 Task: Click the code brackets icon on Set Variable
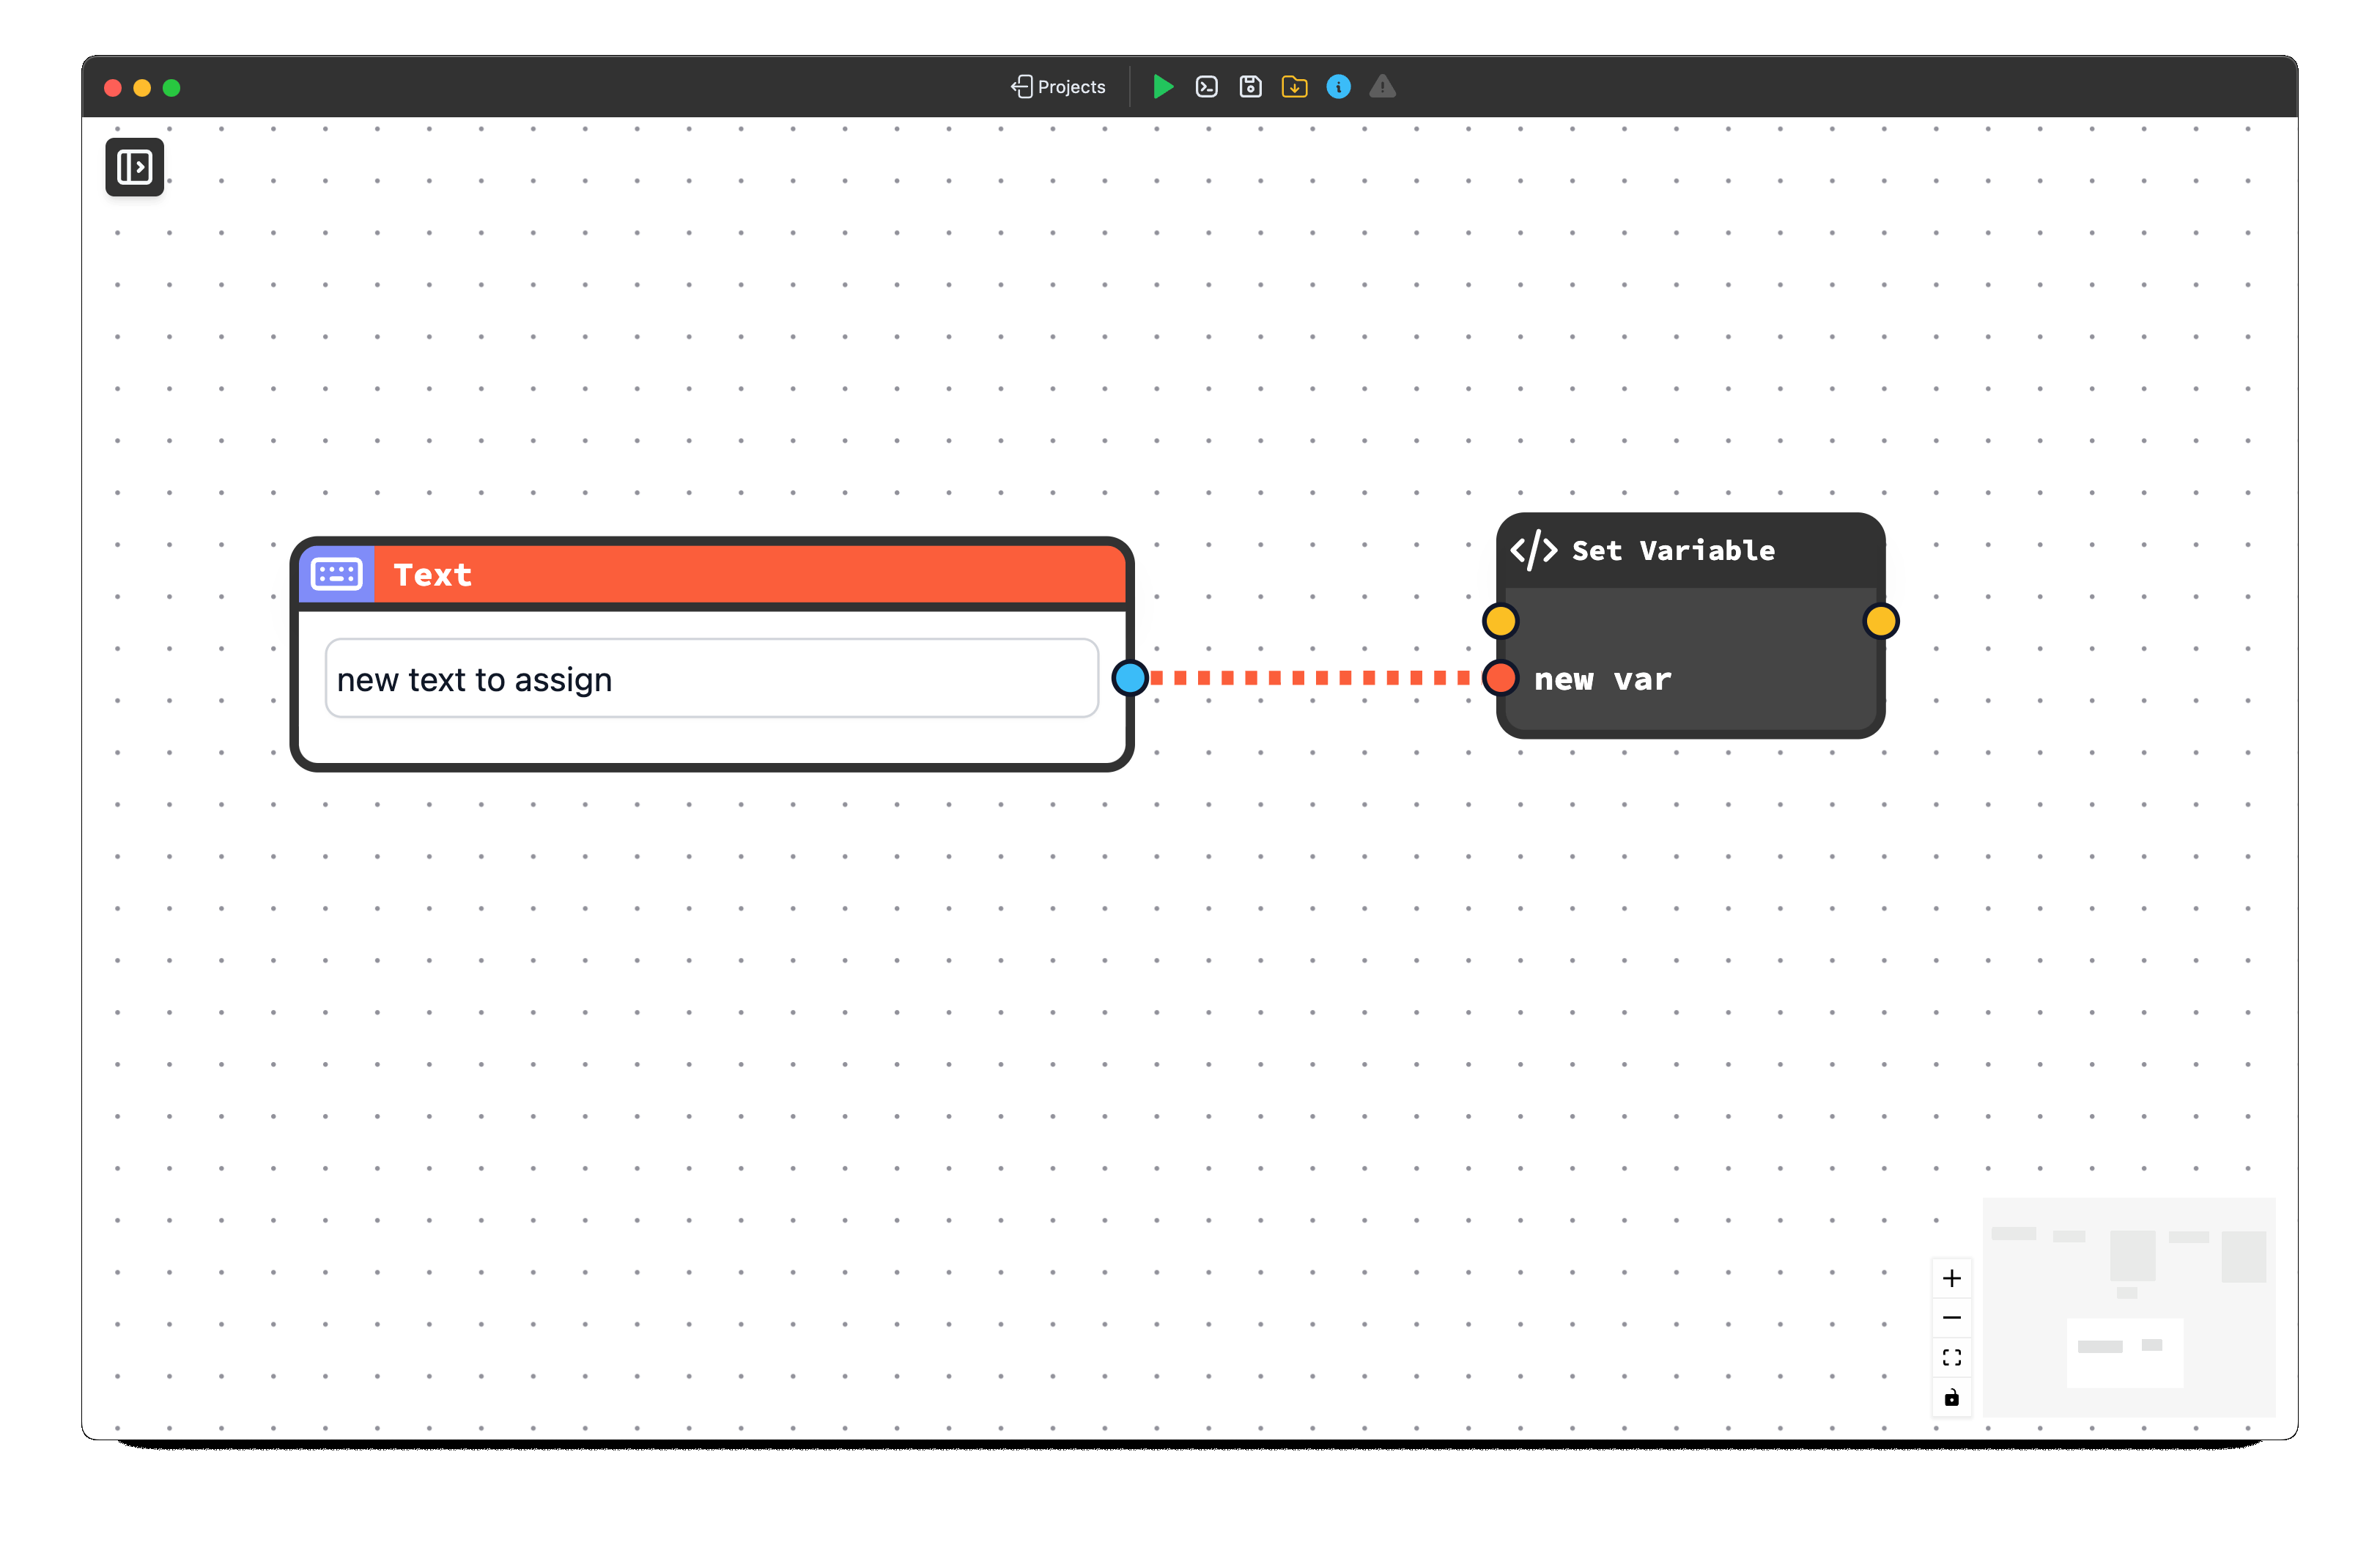1533,550
